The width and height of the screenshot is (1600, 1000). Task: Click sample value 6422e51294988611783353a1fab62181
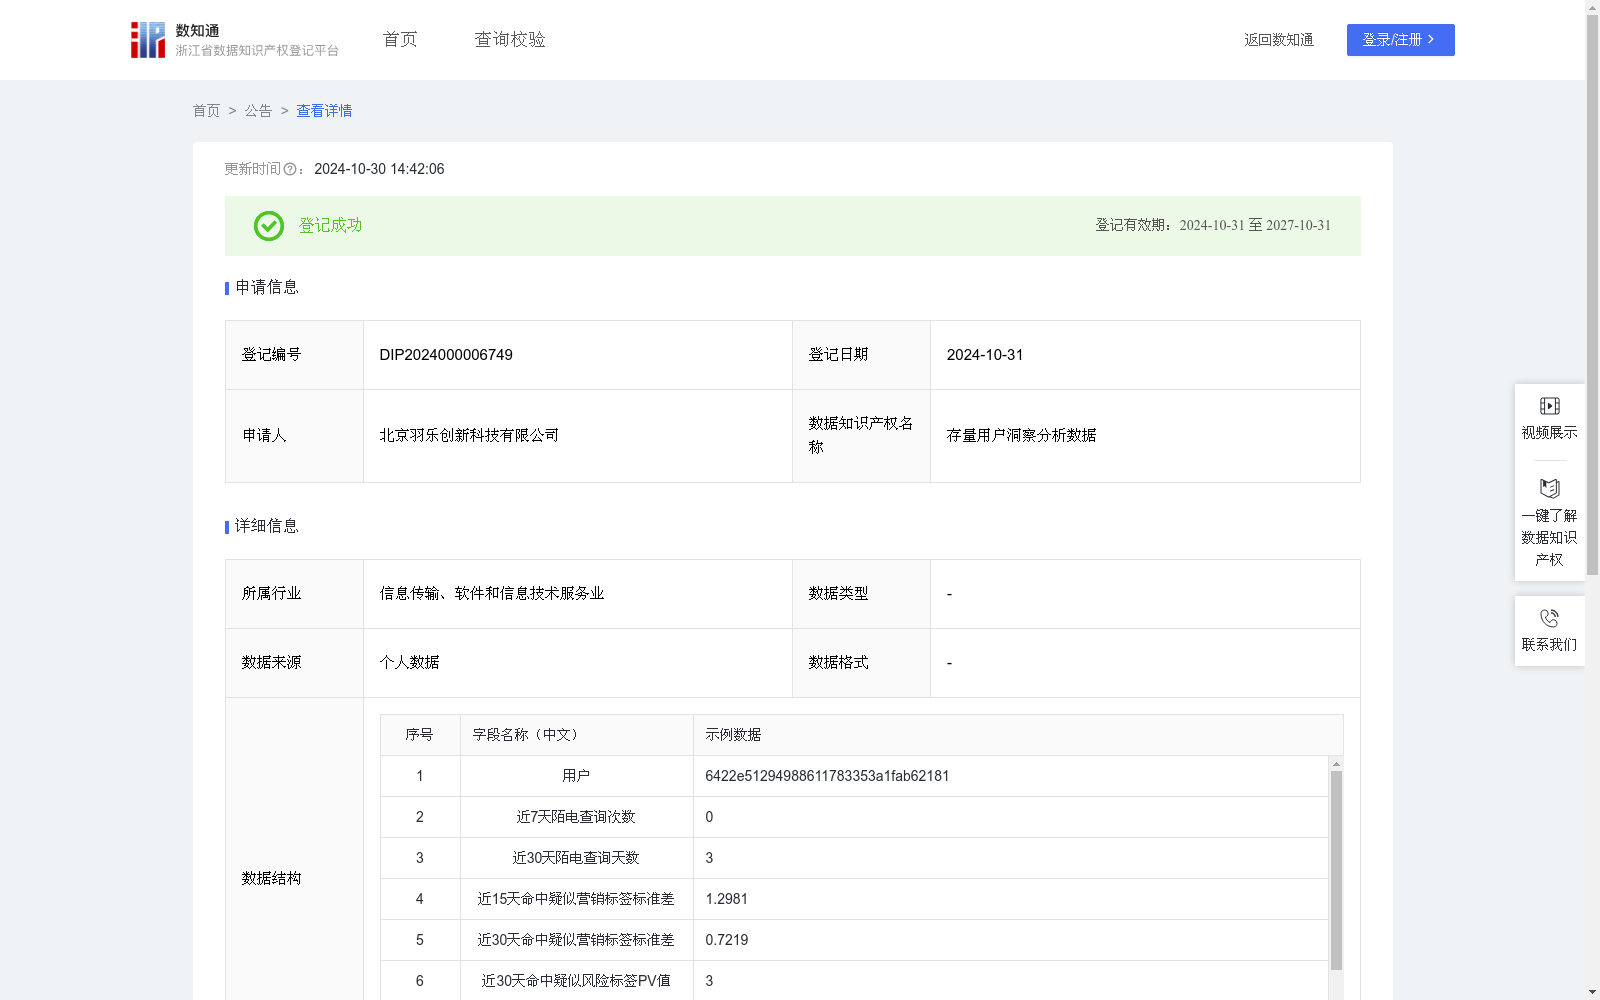[x=827, y=776]
